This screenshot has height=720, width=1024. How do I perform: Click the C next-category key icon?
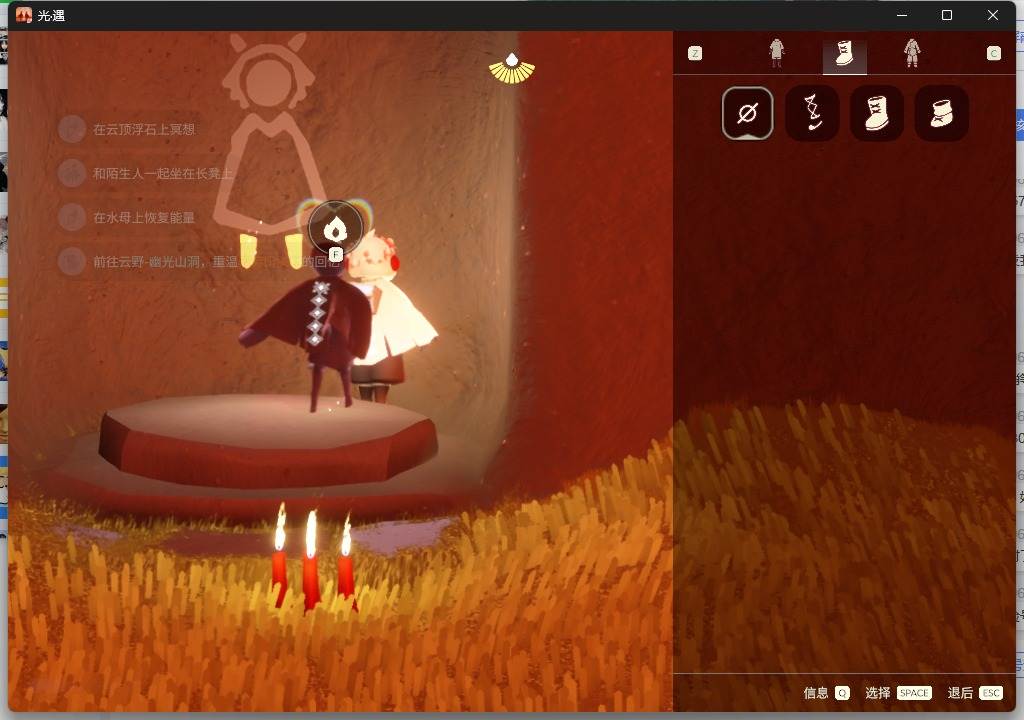(993, 54)
